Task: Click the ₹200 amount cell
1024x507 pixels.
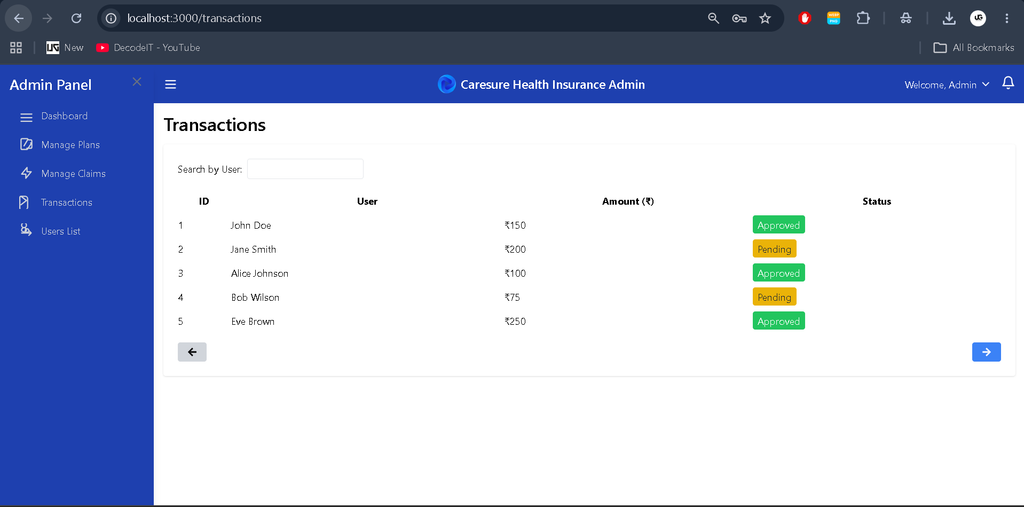Action: 515,250
